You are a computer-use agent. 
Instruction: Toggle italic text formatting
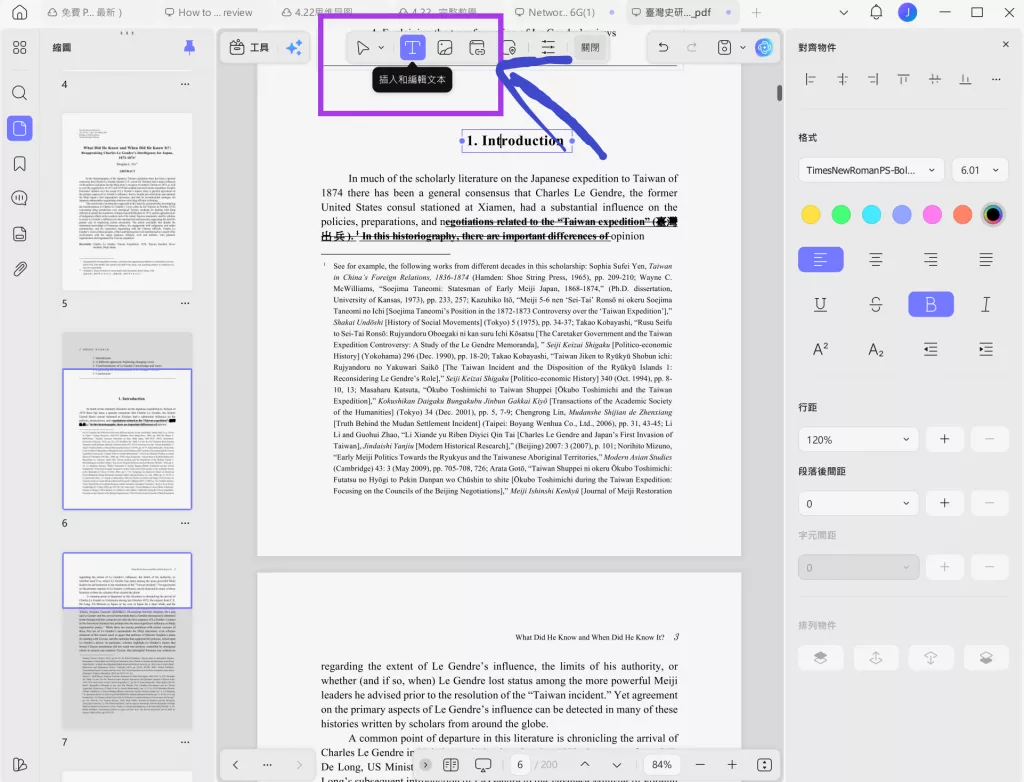985,305
